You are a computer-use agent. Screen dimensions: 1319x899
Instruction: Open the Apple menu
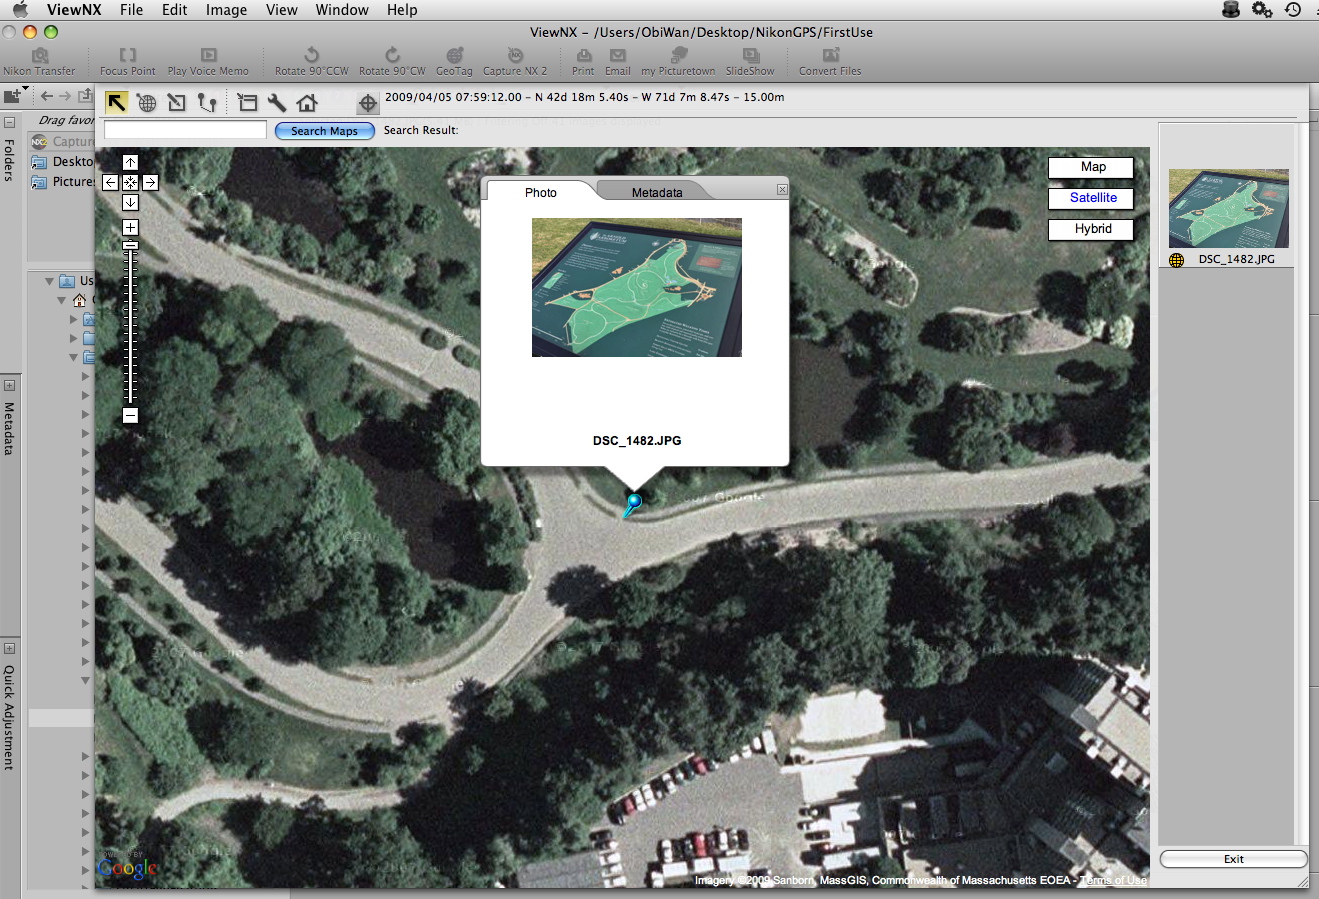20,10
